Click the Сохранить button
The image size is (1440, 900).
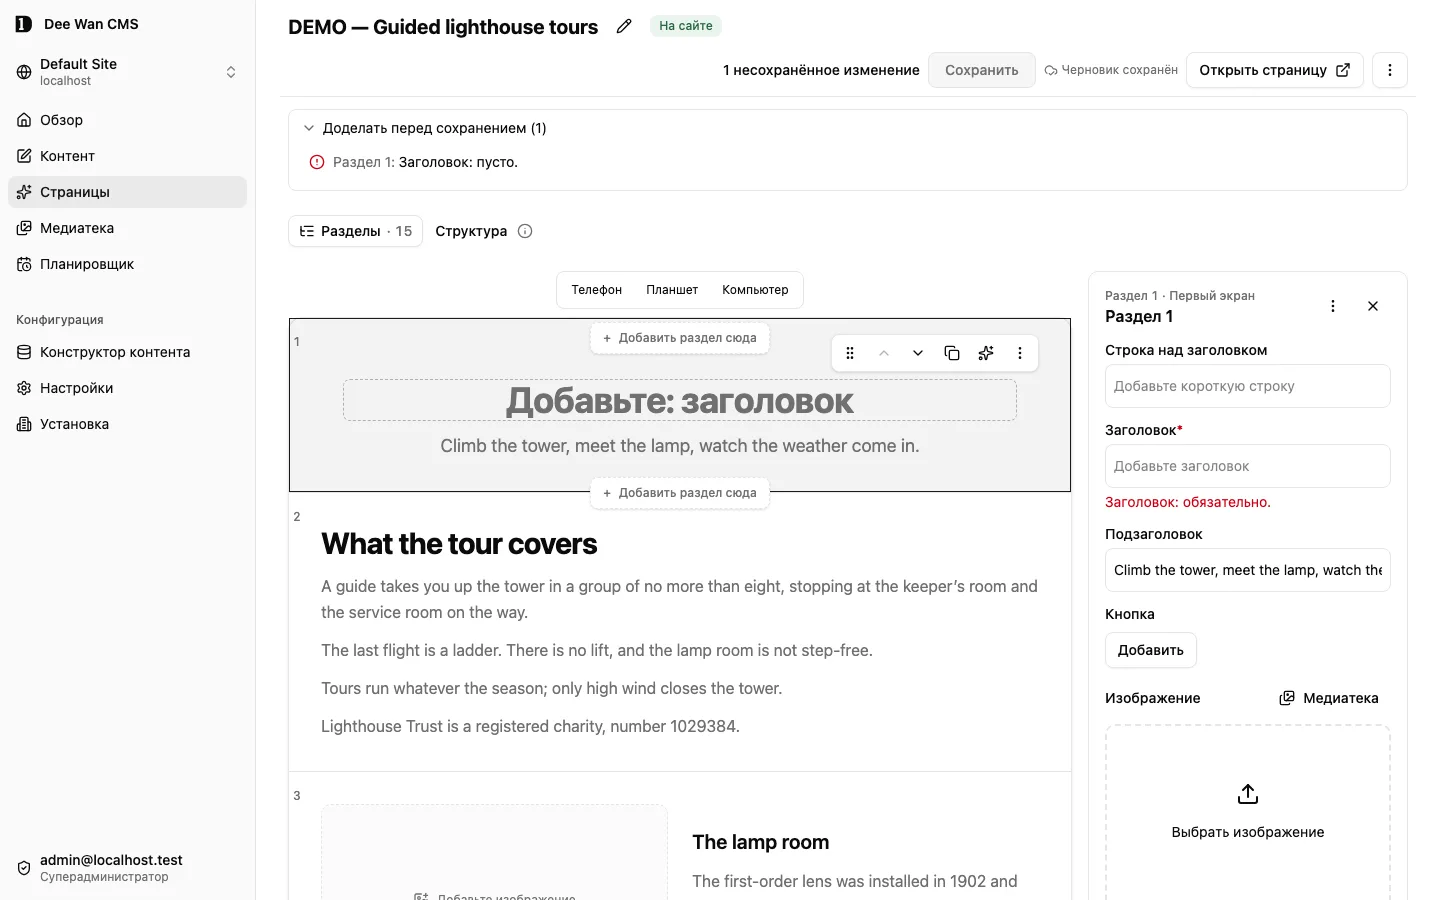click(982, 70)
